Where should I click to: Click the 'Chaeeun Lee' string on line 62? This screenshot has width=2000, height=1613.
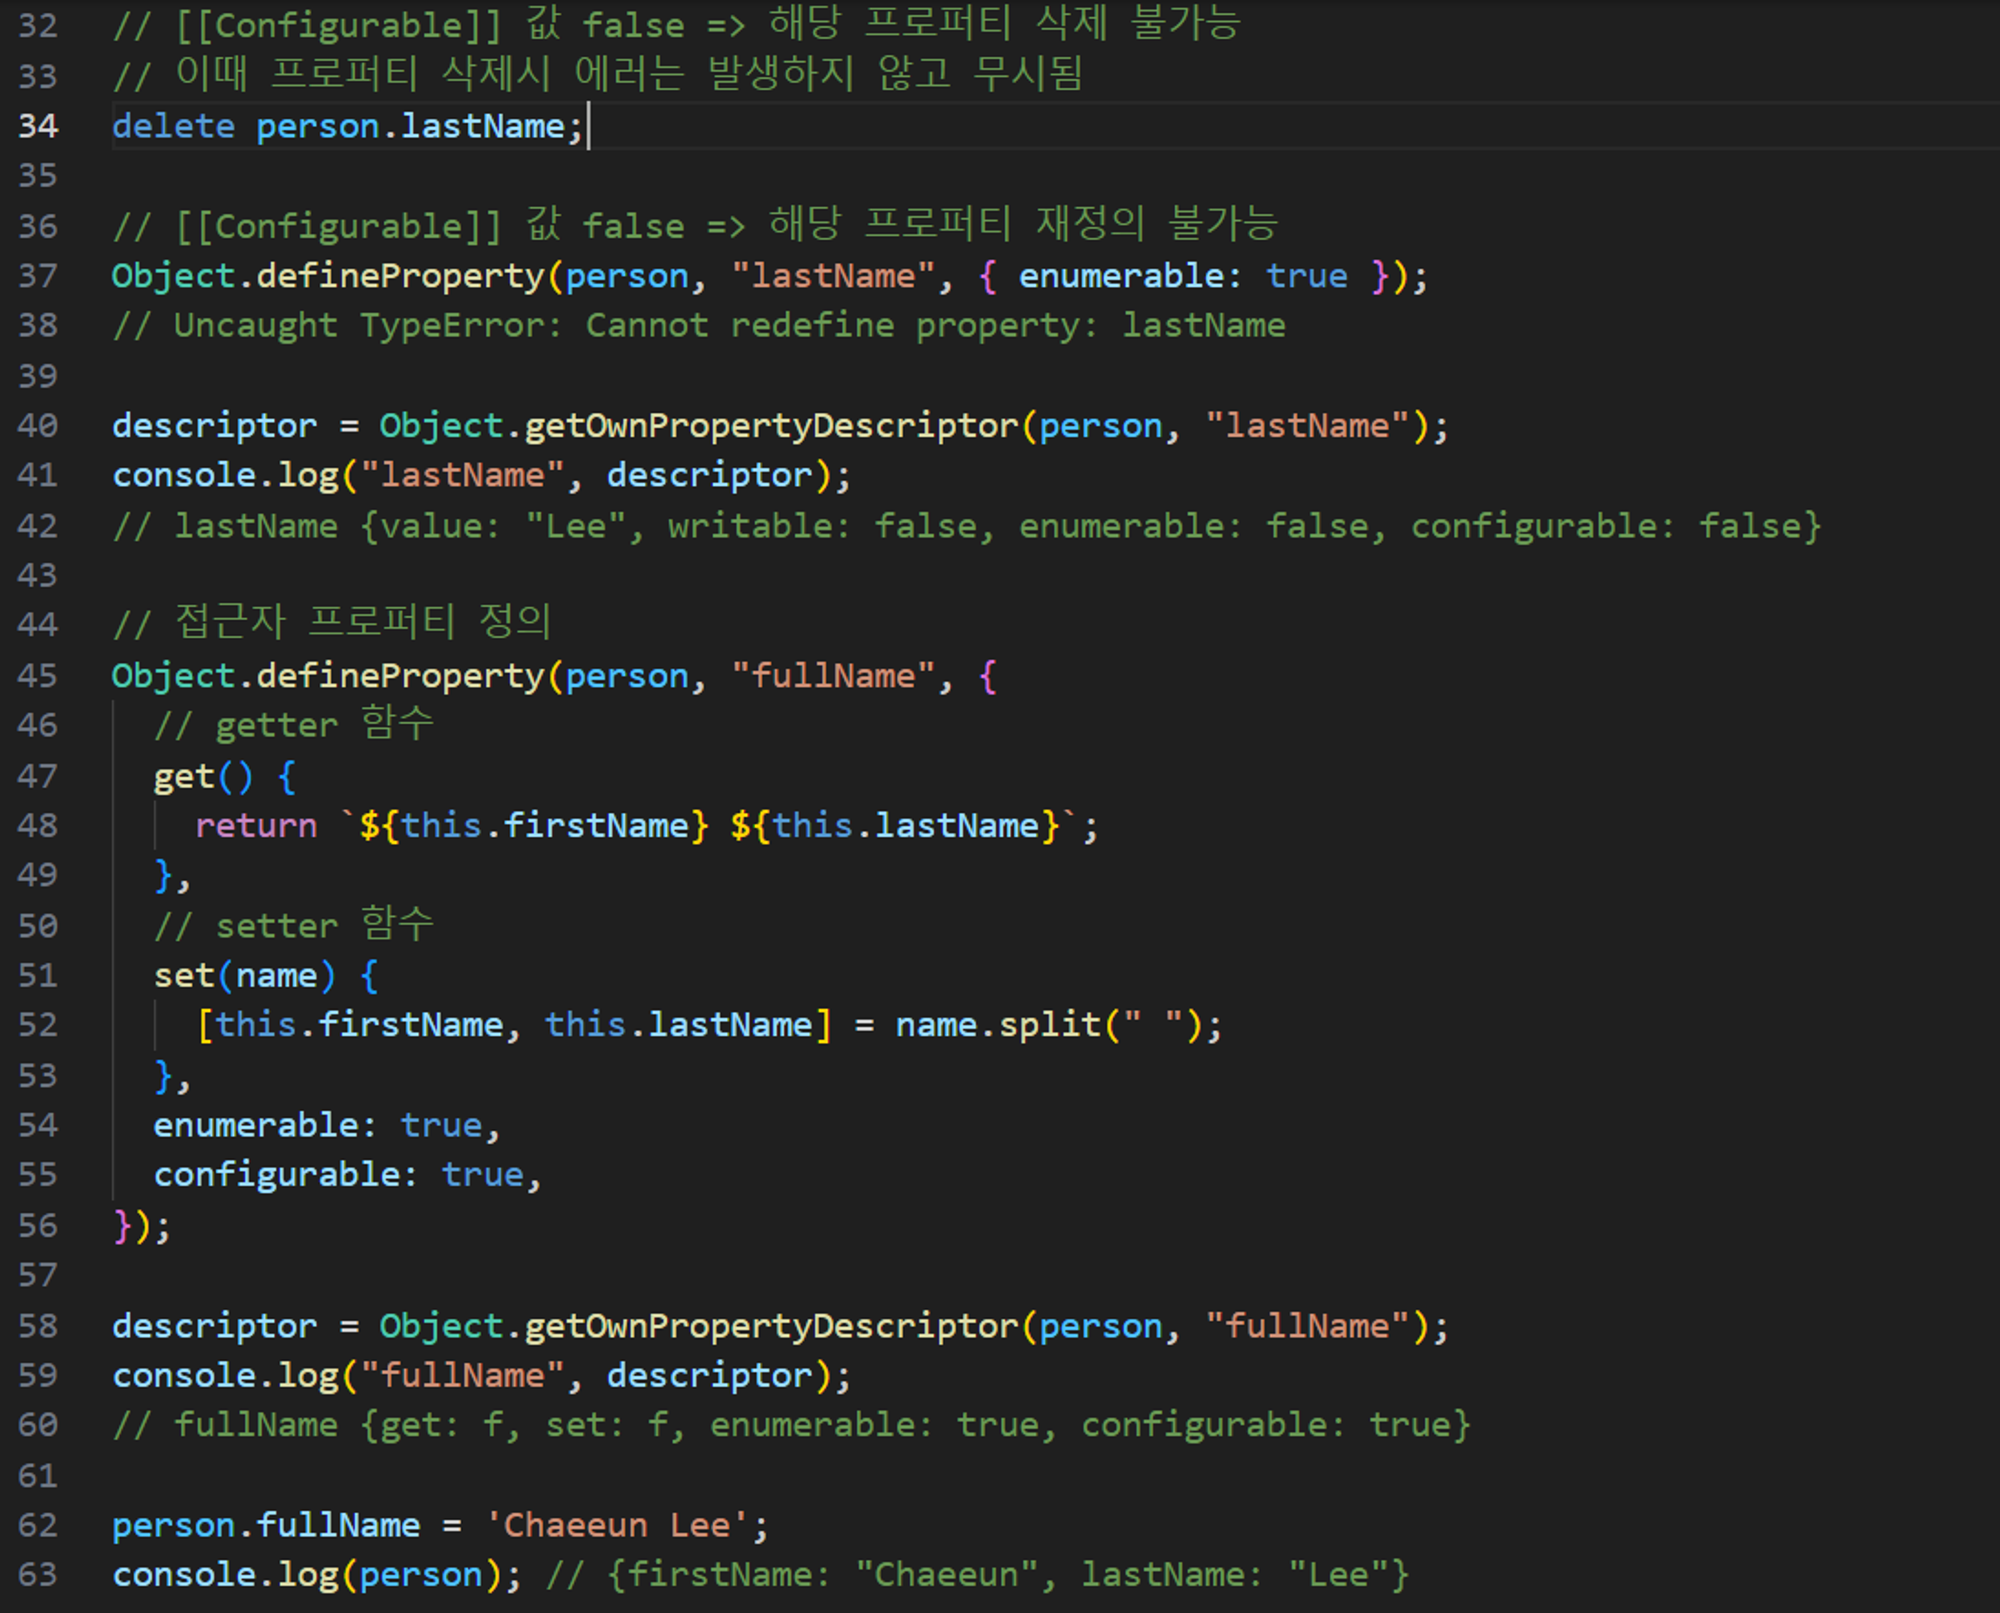[x=617, y=1526]
